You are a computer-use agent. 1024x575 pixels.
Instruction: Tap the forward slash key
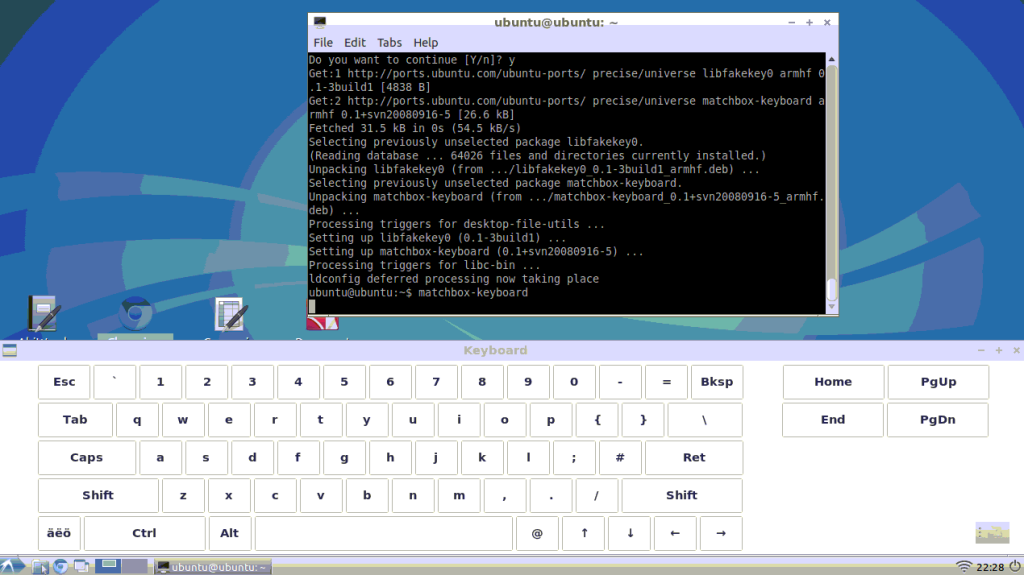pyautogui.click(x=596, y=495)
